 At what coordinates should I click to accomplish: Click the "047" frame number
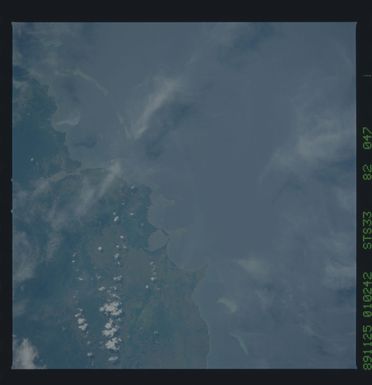click(367, 138)
